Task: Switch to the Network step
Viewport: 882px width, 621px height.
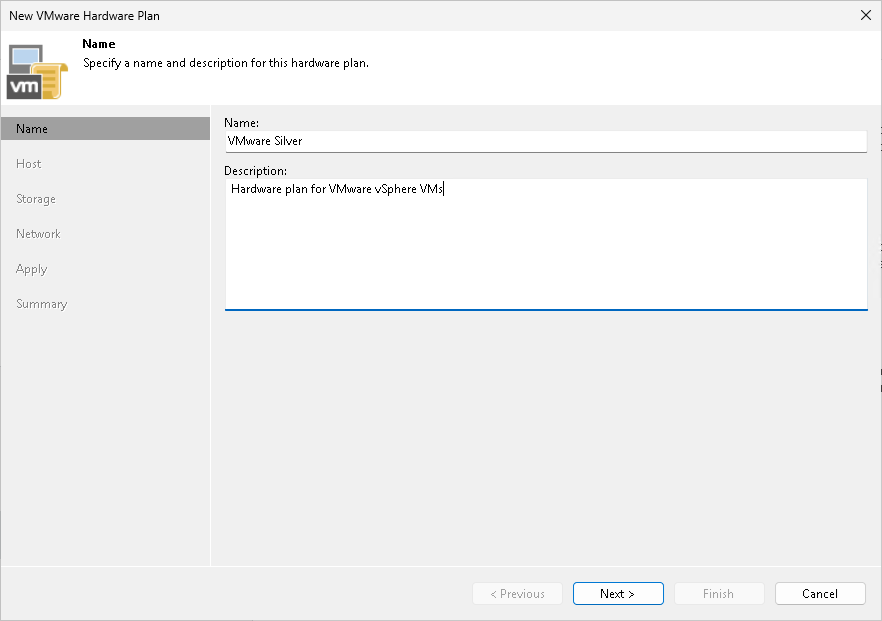Action: (x=38, y=233)
